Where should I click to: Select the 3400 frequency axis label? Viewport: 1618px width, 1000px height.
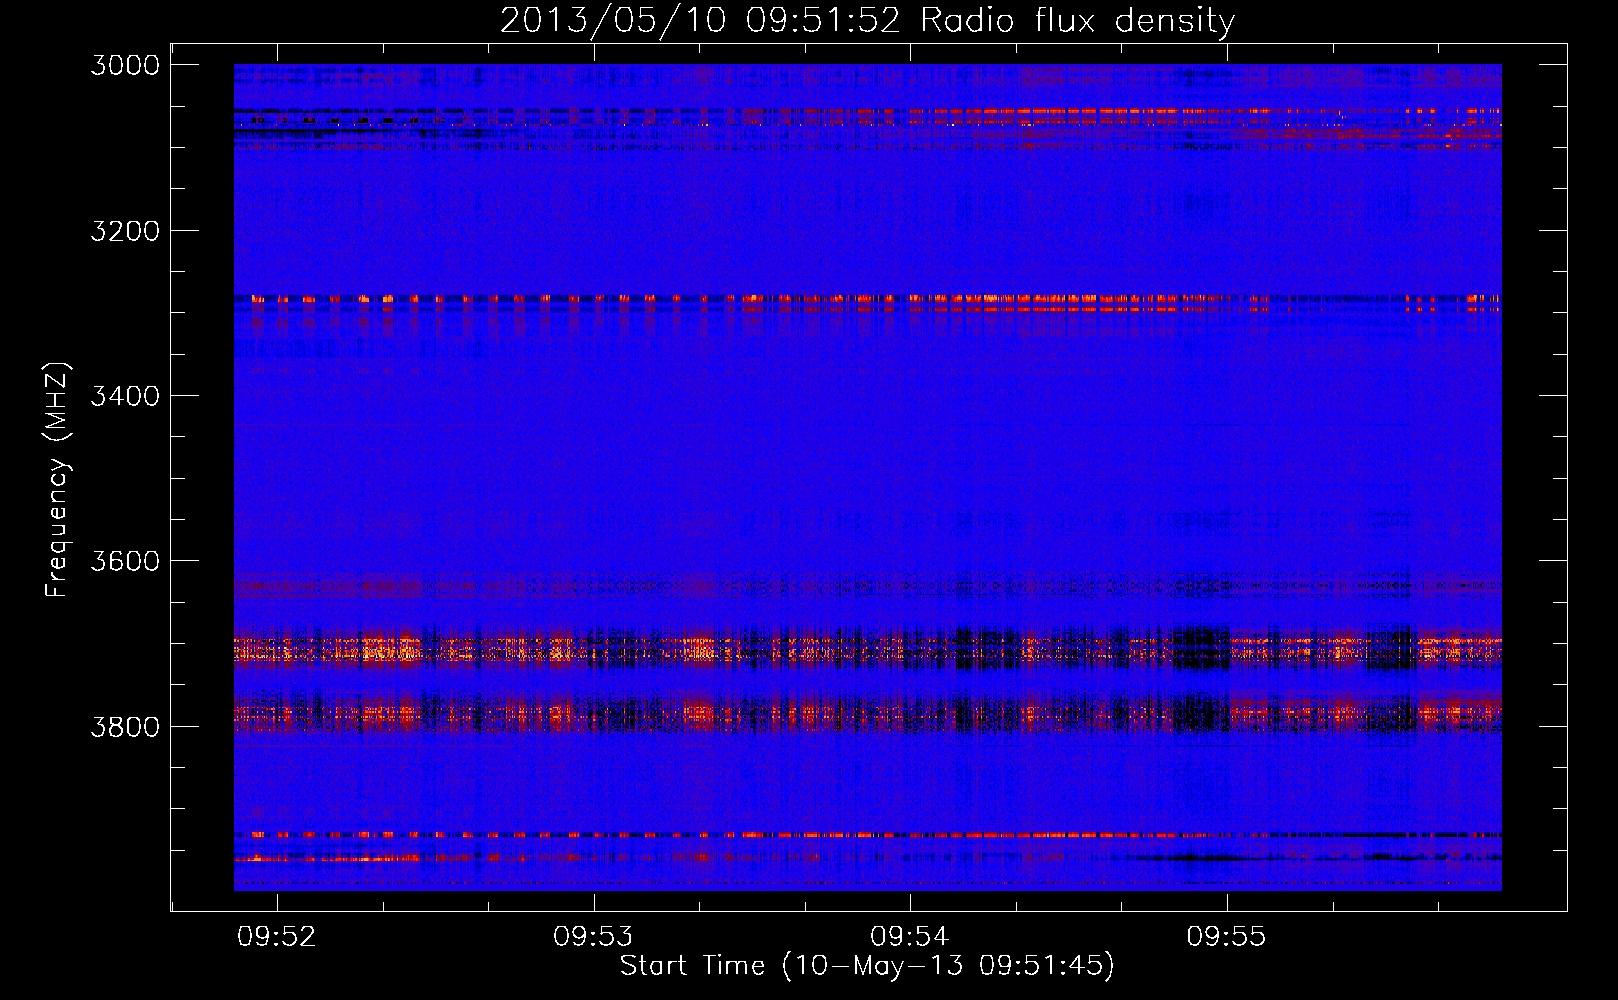pos(125,396)
